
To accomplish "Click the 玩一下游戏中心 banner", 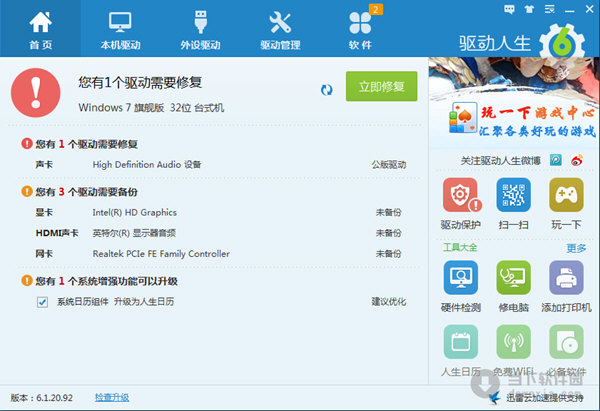I will [x=514, y=103].
